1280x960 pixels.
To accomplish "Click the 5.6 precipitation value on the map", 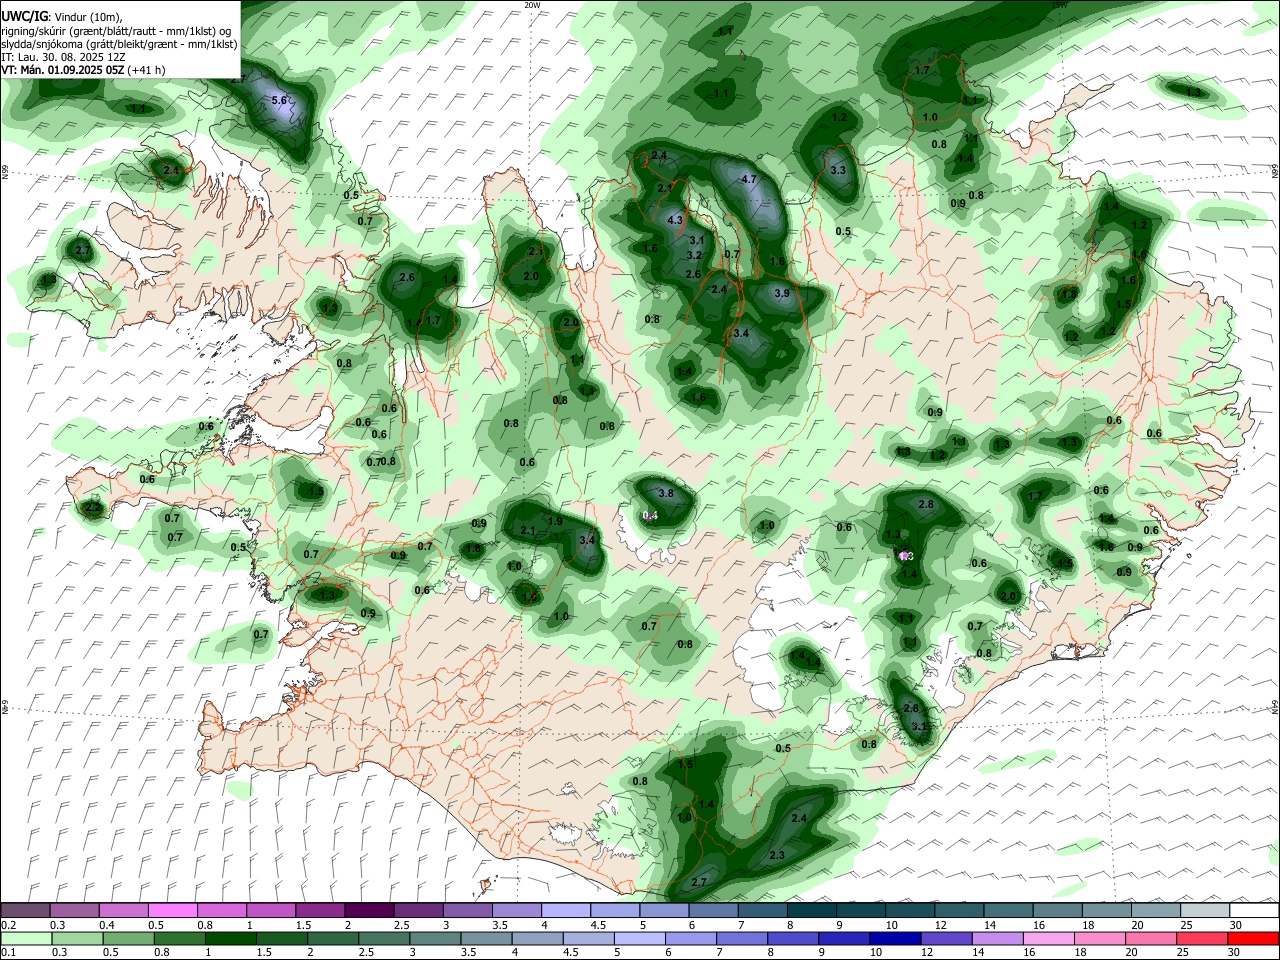I will pyautogui.click(x=280, y=100).
